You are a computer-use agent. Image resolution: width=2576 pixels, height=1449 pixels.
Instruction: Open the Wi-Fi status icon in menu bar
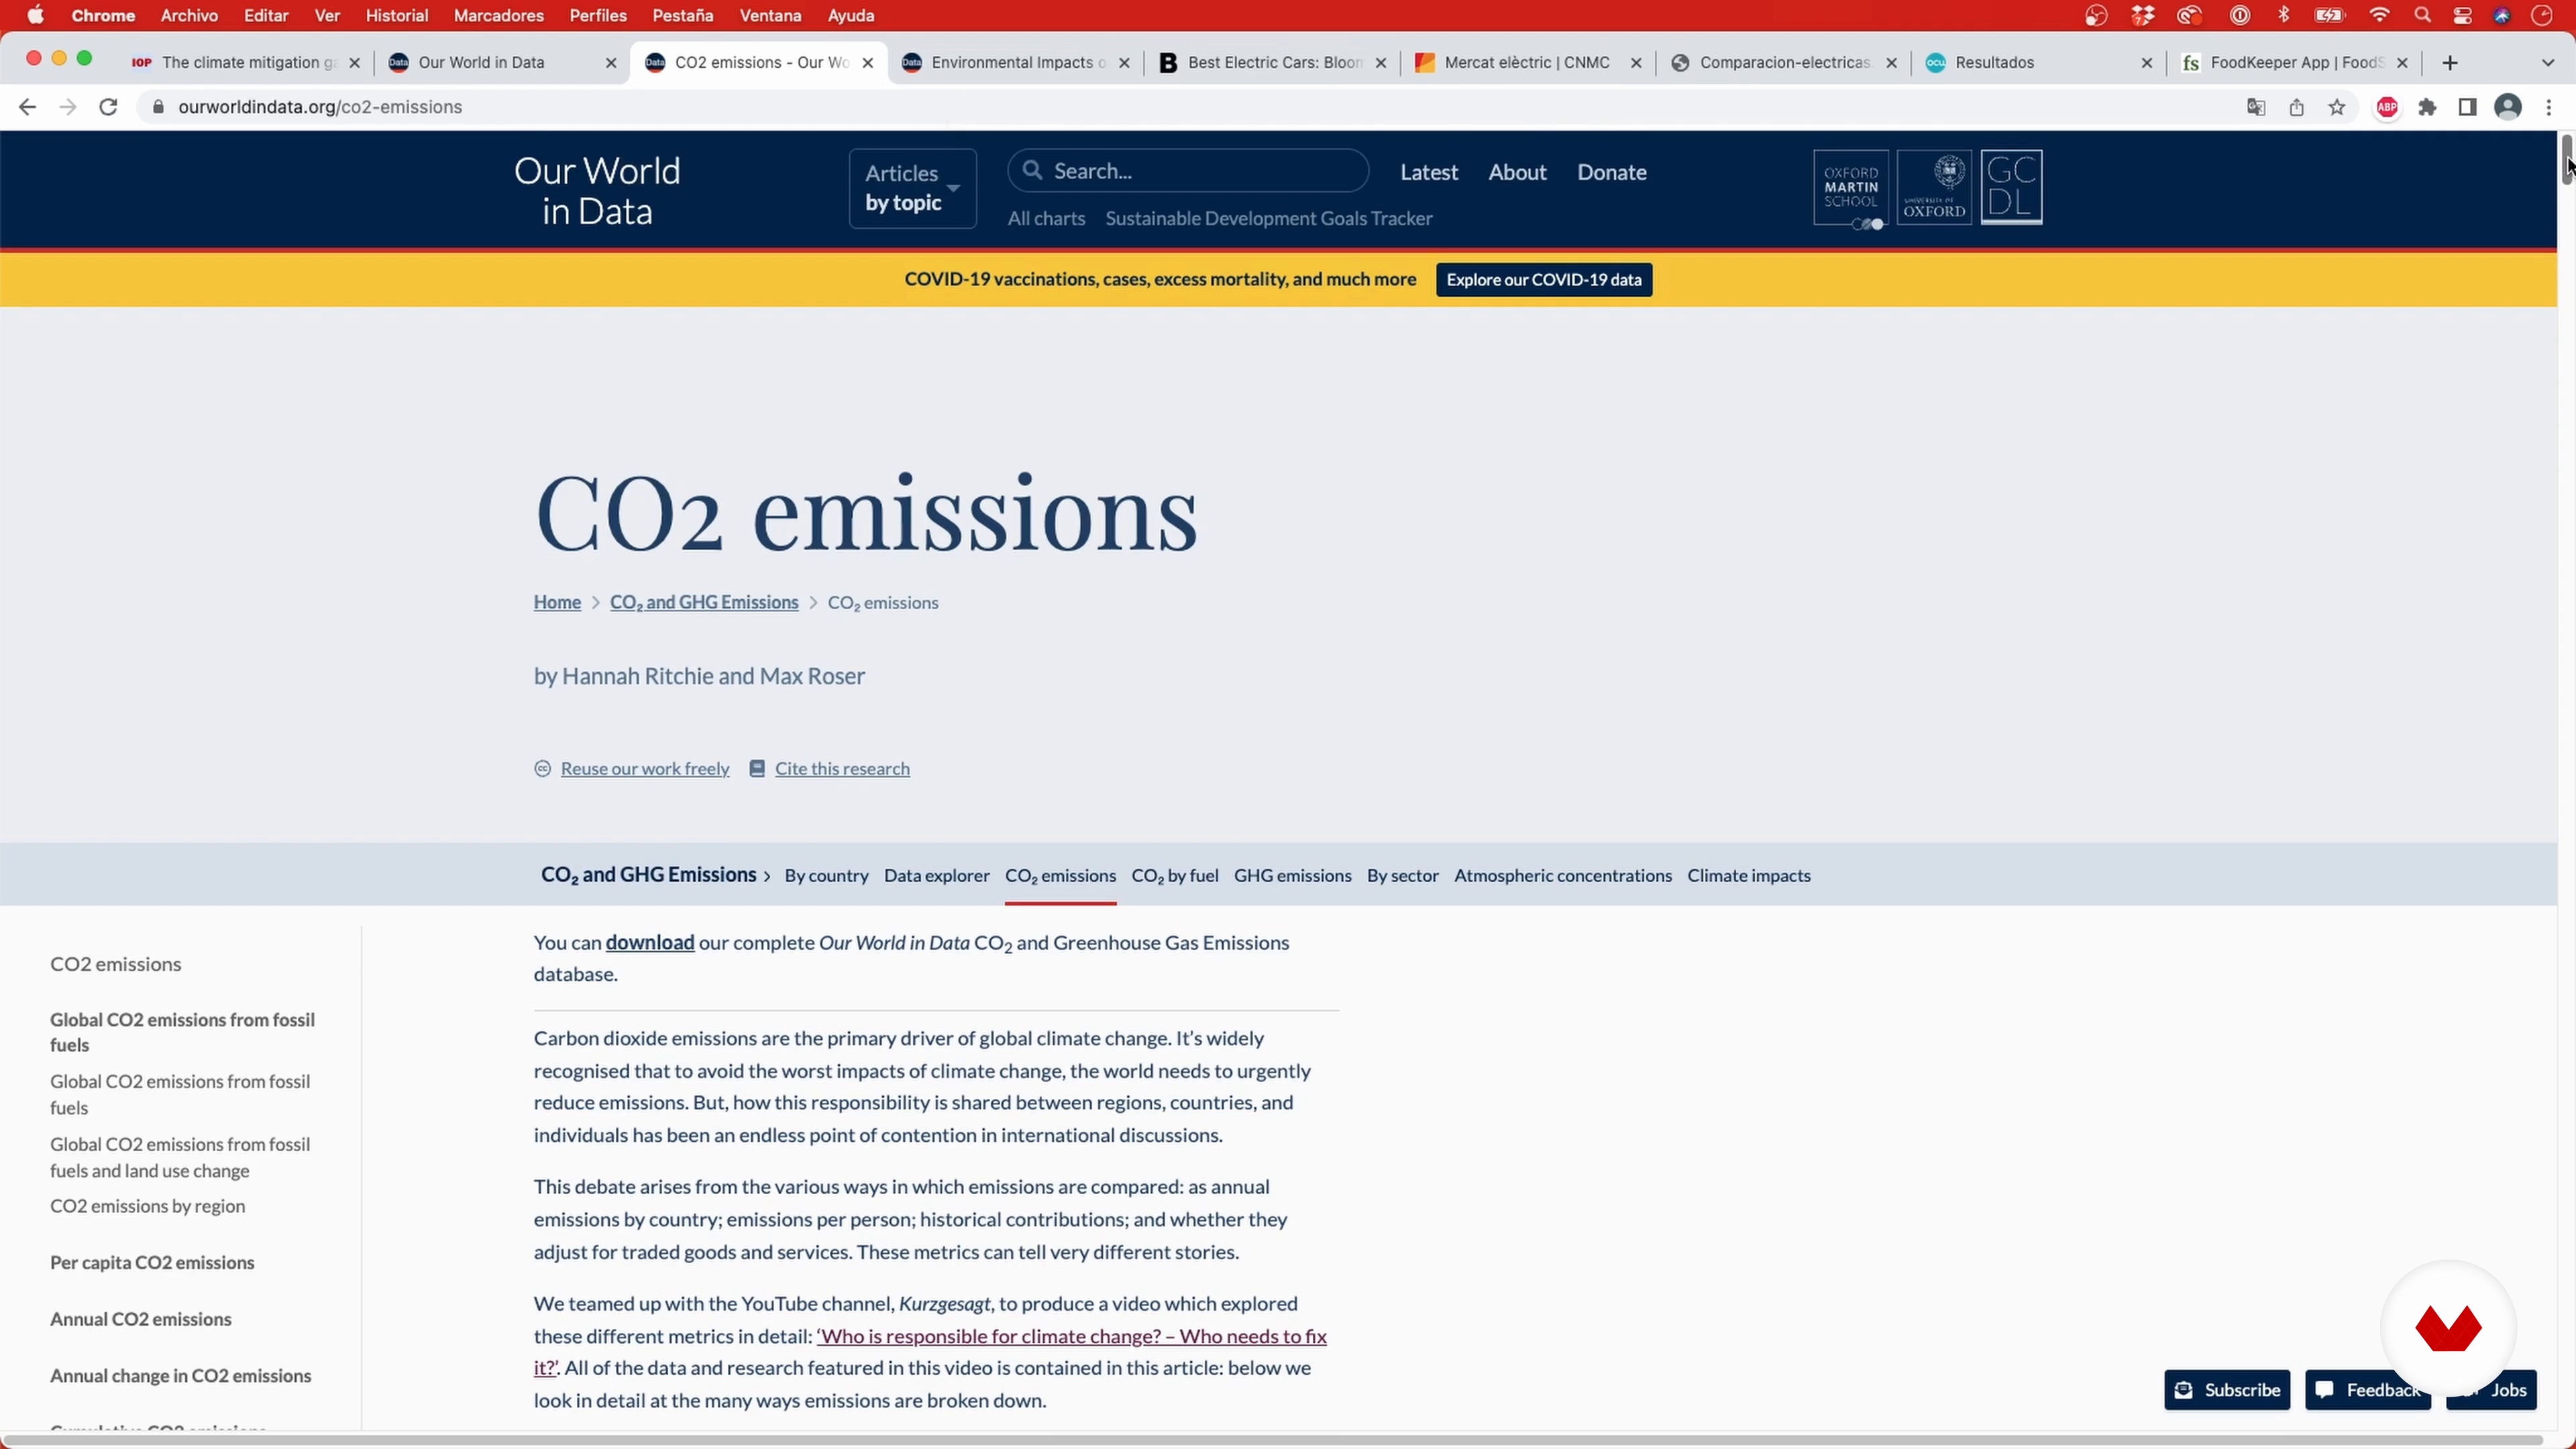(2379, 15)
